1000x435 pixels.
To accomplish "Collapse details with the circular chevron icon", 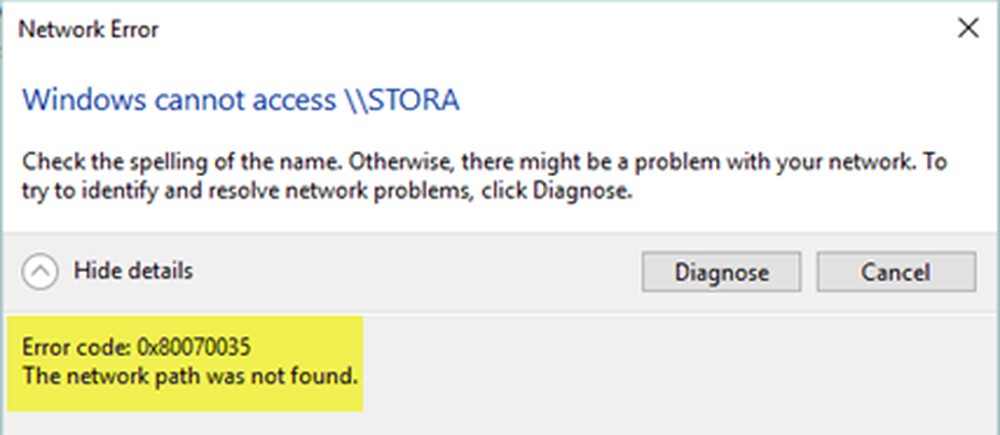I will click(39, 271).
